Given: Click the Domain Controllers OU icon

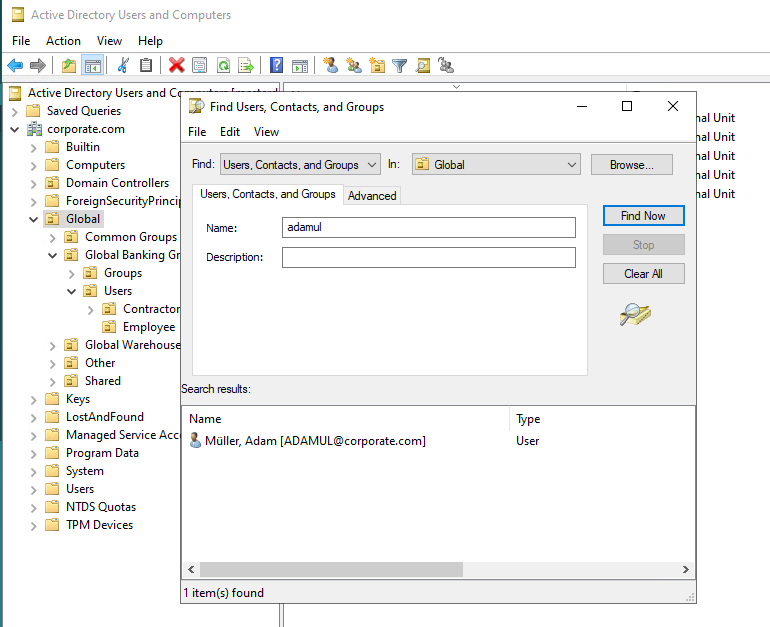Looking at the screenshot, I should 52,183.
